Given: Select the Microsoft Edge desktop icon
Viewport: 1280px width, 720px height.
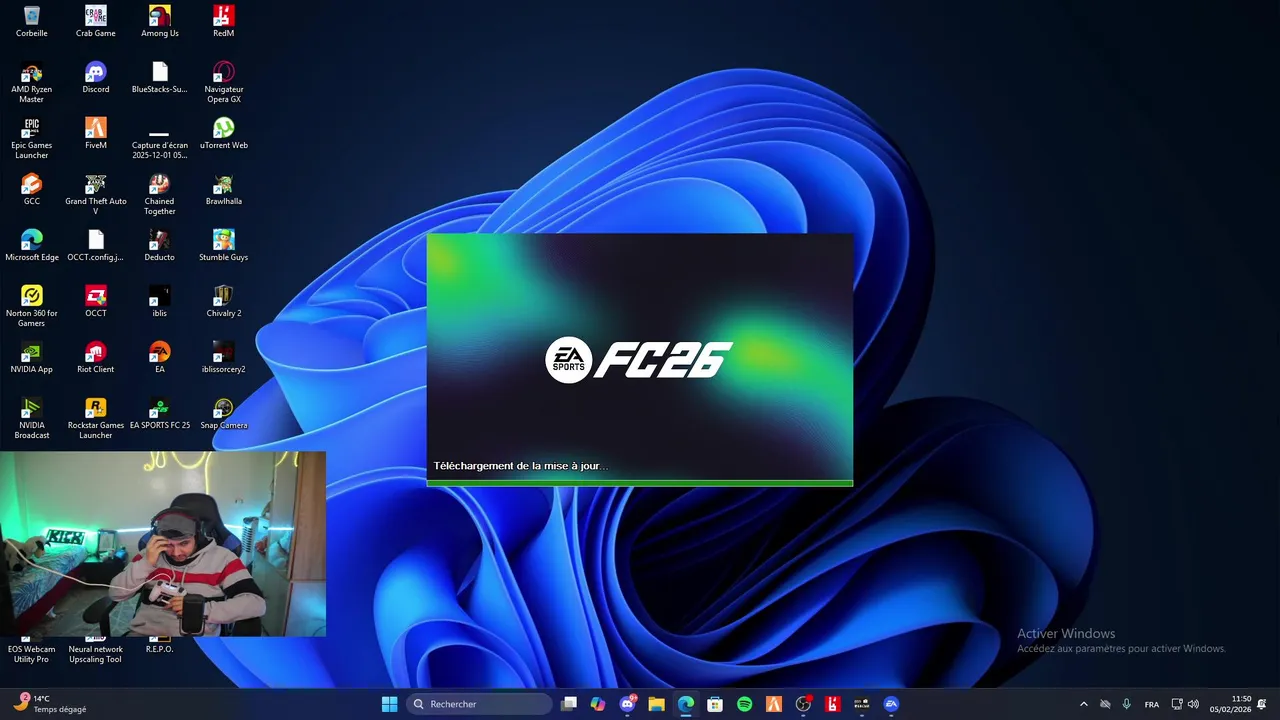Looking at the screenshot, I should click(31, 246).
